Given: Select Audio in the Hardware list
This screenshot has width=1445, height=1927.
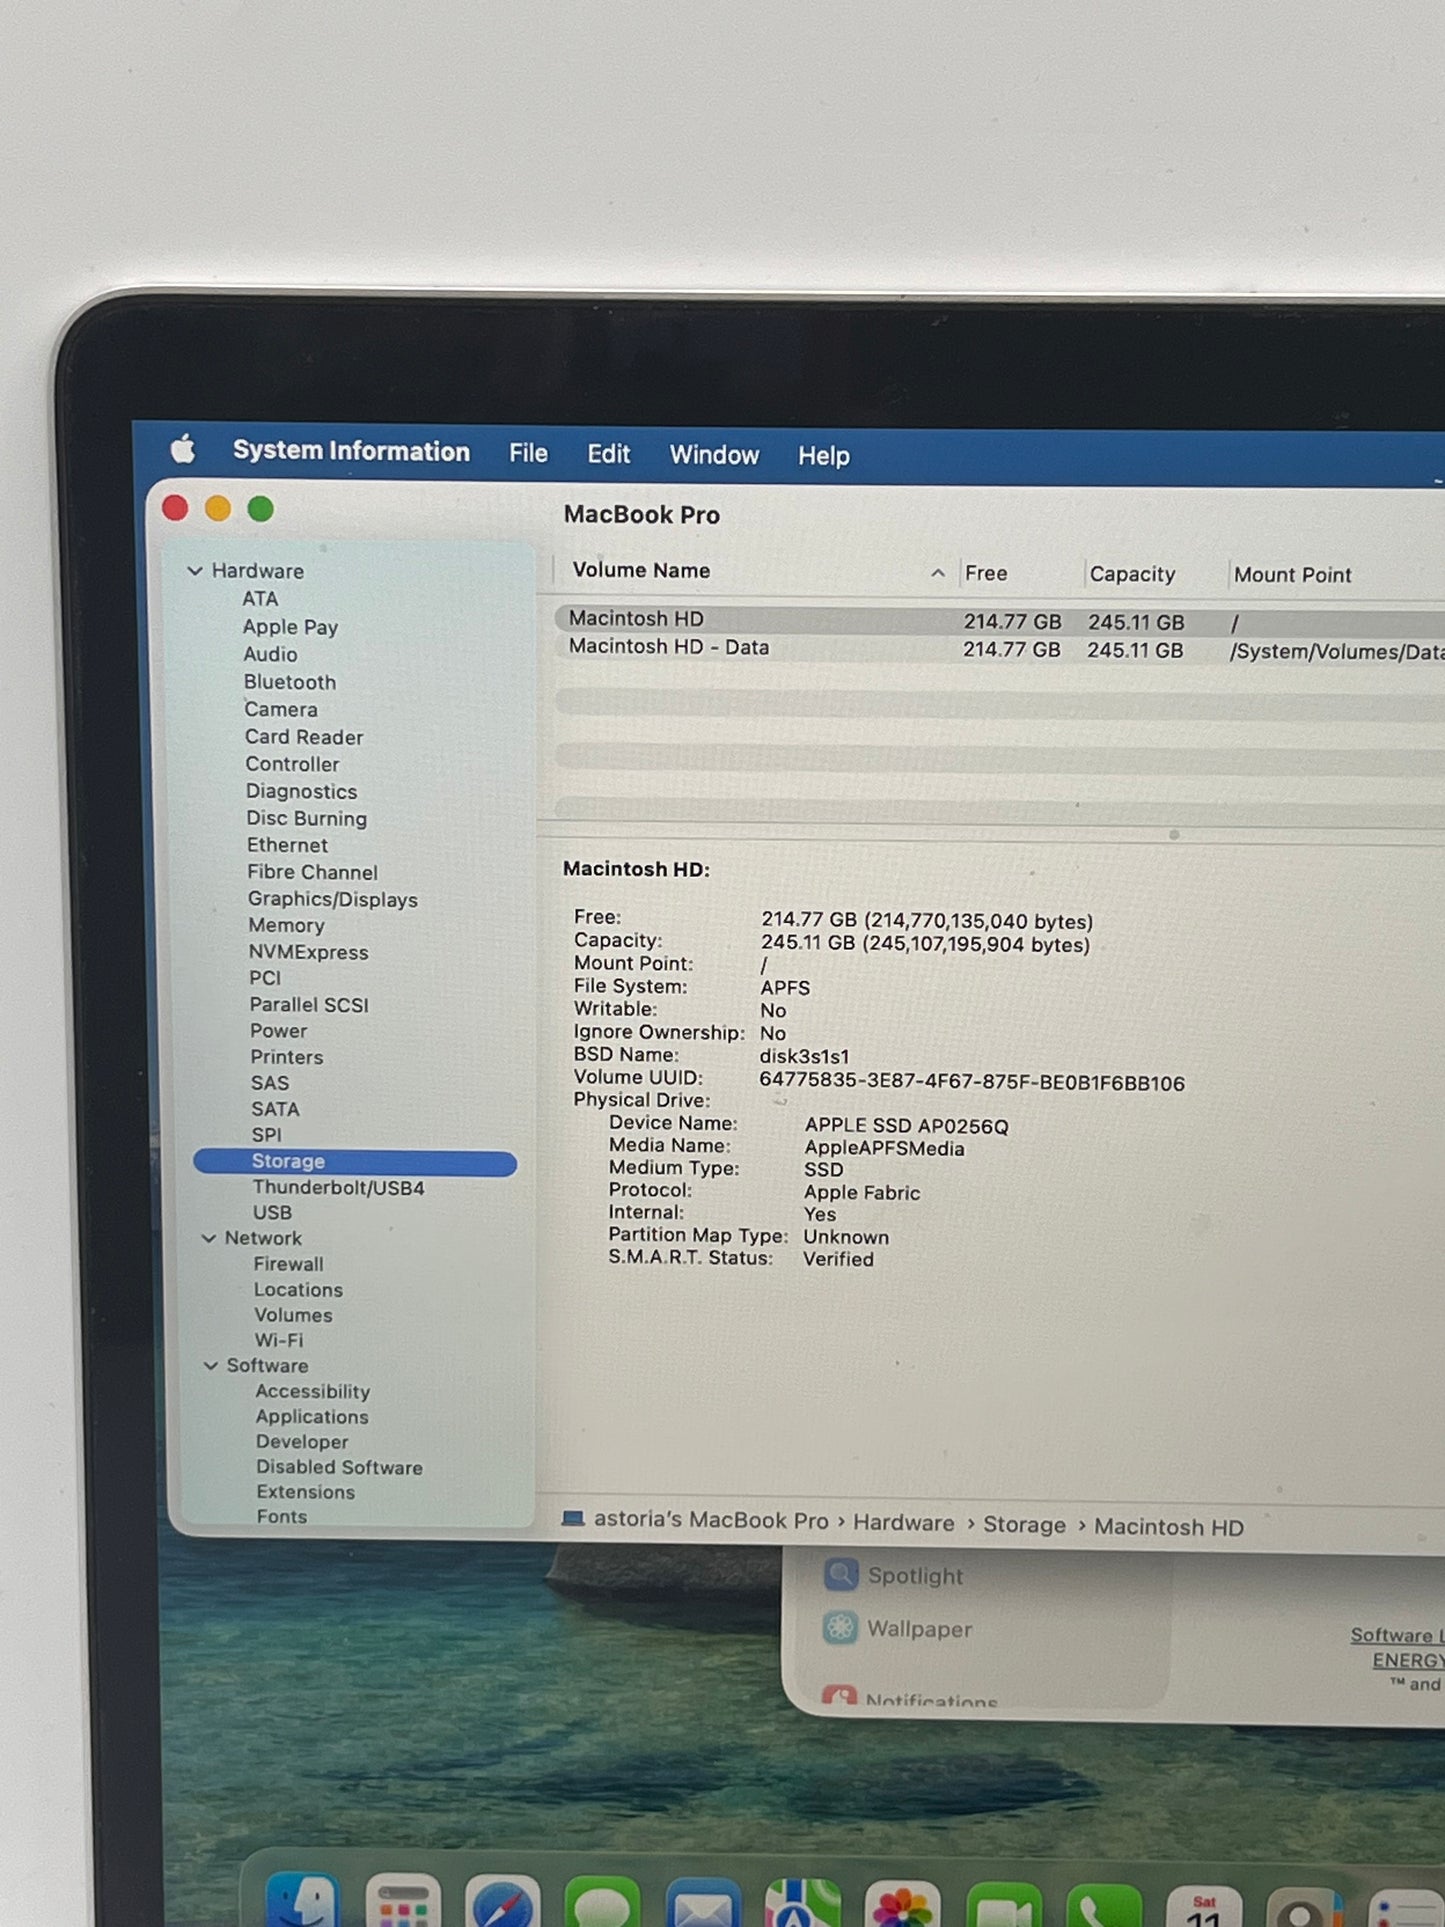Looking at the screenshot, I should coord(270,654).
